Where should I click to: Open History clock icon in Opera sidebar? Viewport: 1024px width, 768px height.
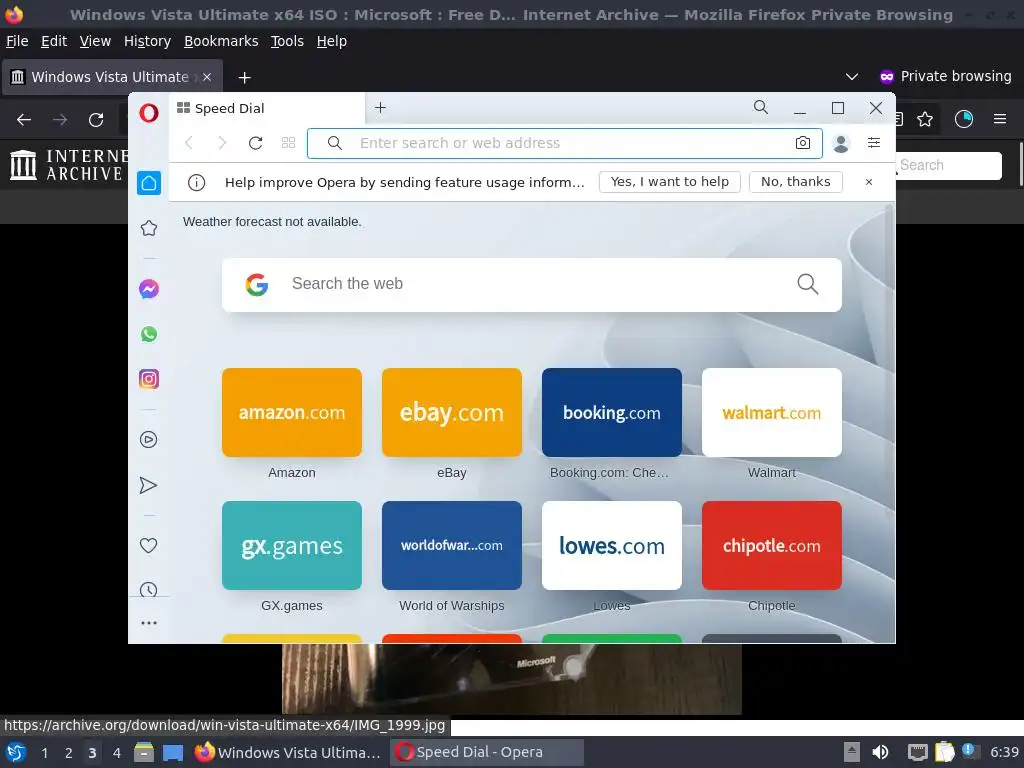pos(149,589)
